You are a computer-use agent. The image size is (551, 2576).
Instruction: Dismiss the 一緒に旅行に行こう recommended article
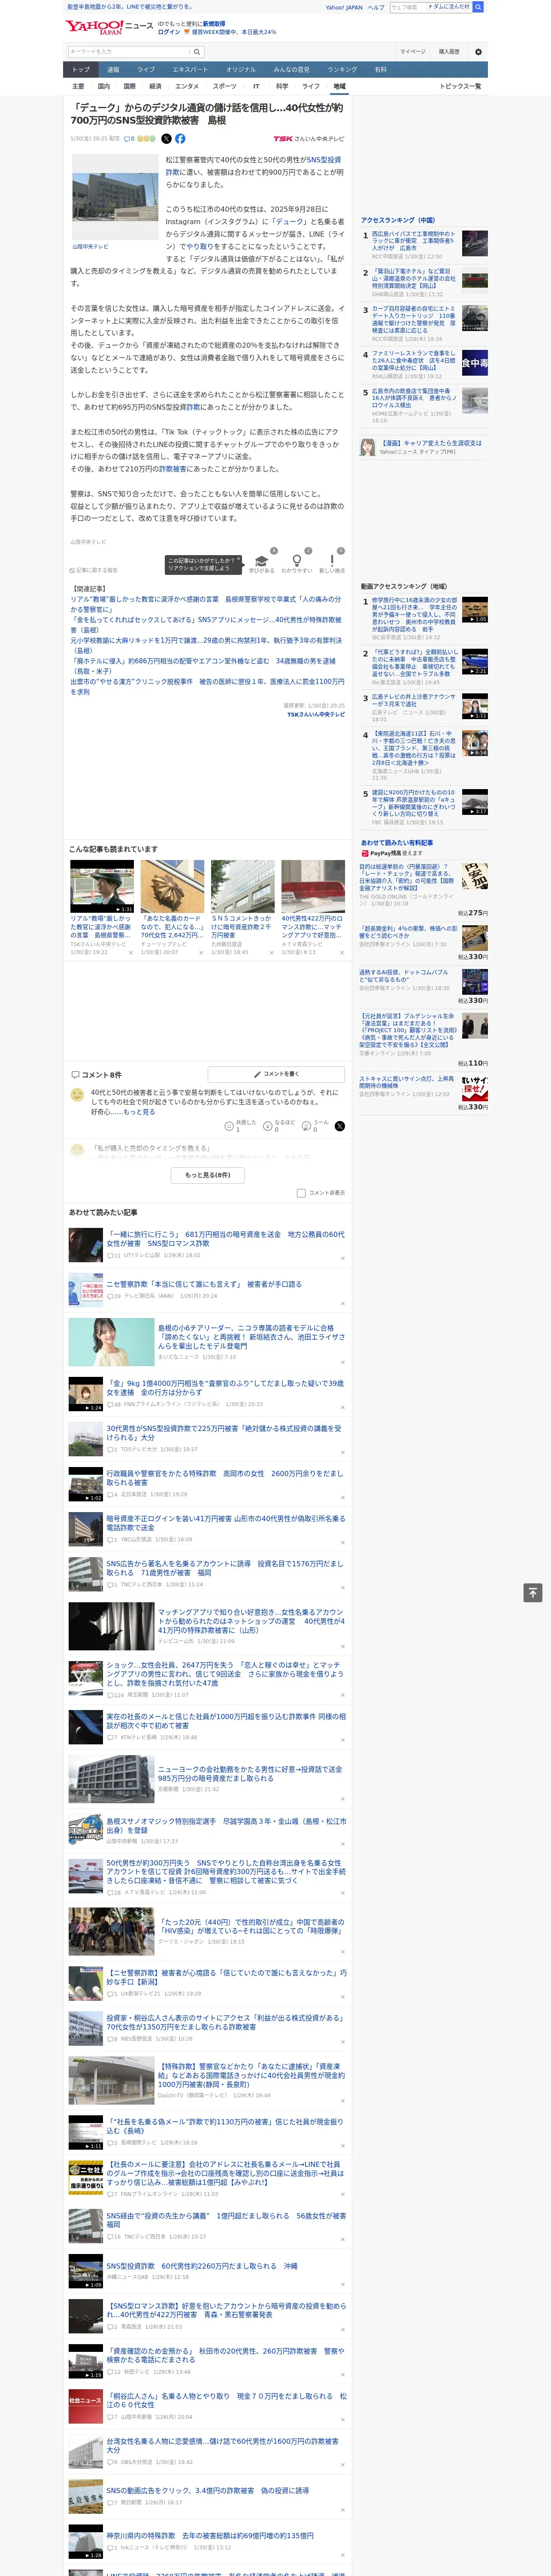(x=342, y=1258)
